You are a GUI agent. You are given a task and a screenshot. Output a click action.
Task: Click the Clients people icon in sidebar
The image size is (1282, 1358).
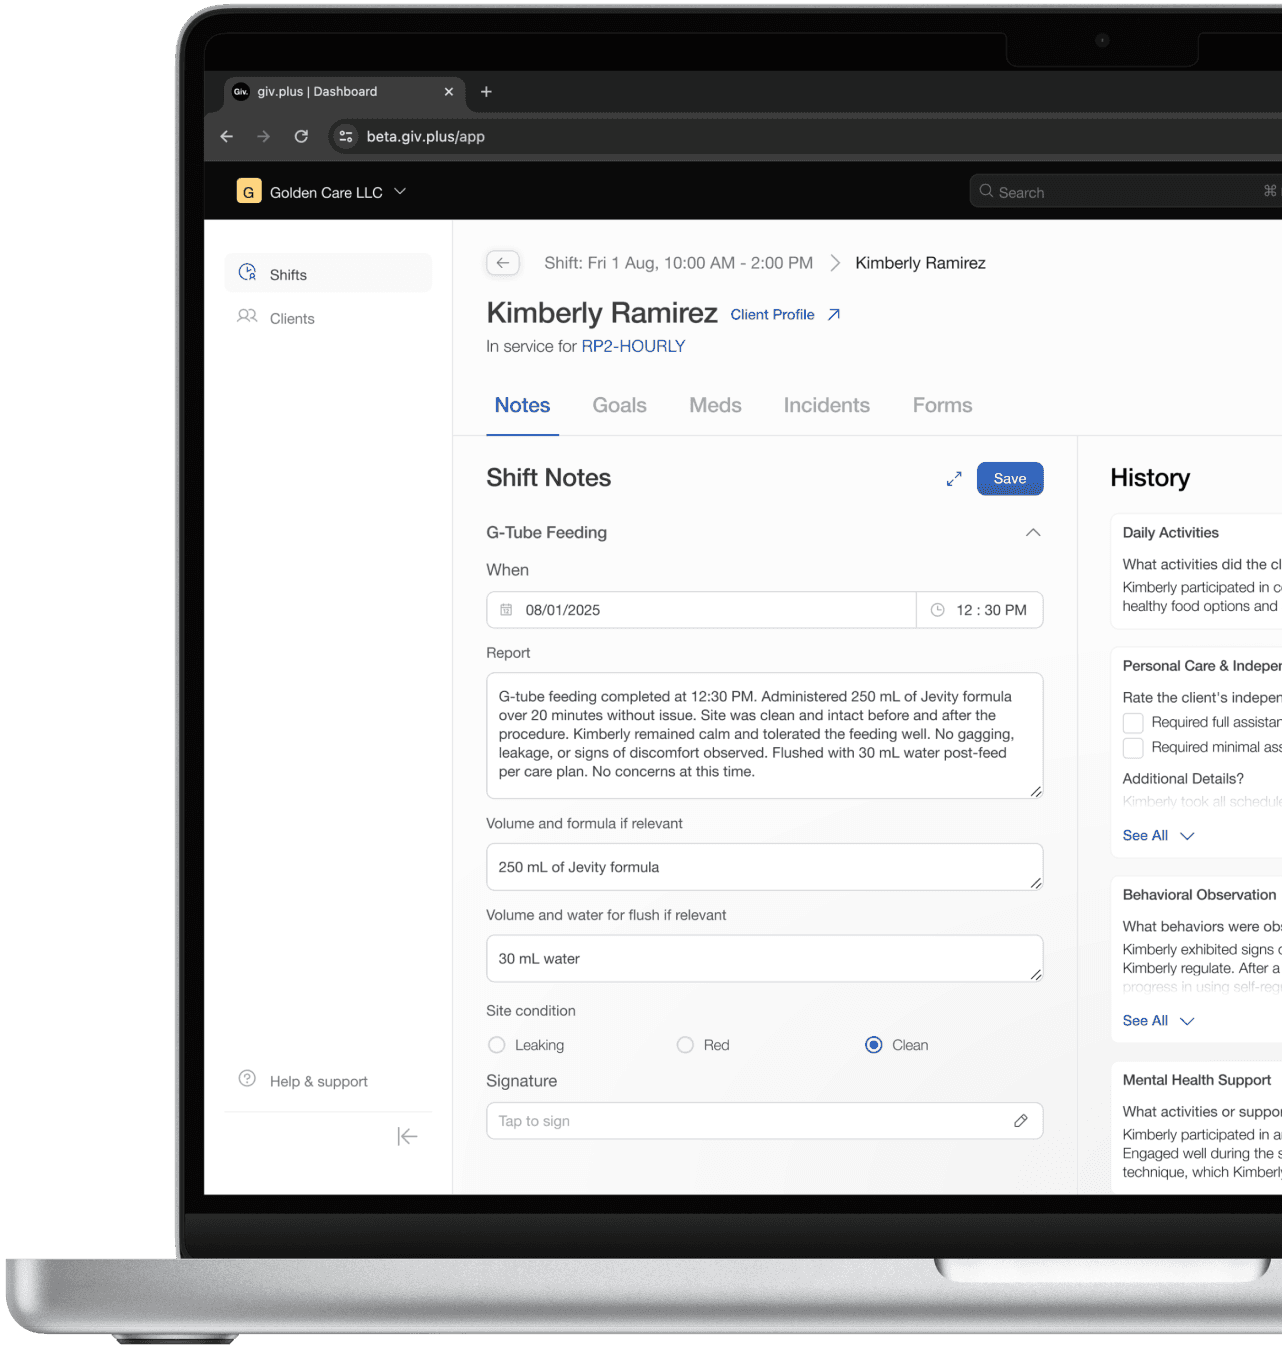coord(247,316)
